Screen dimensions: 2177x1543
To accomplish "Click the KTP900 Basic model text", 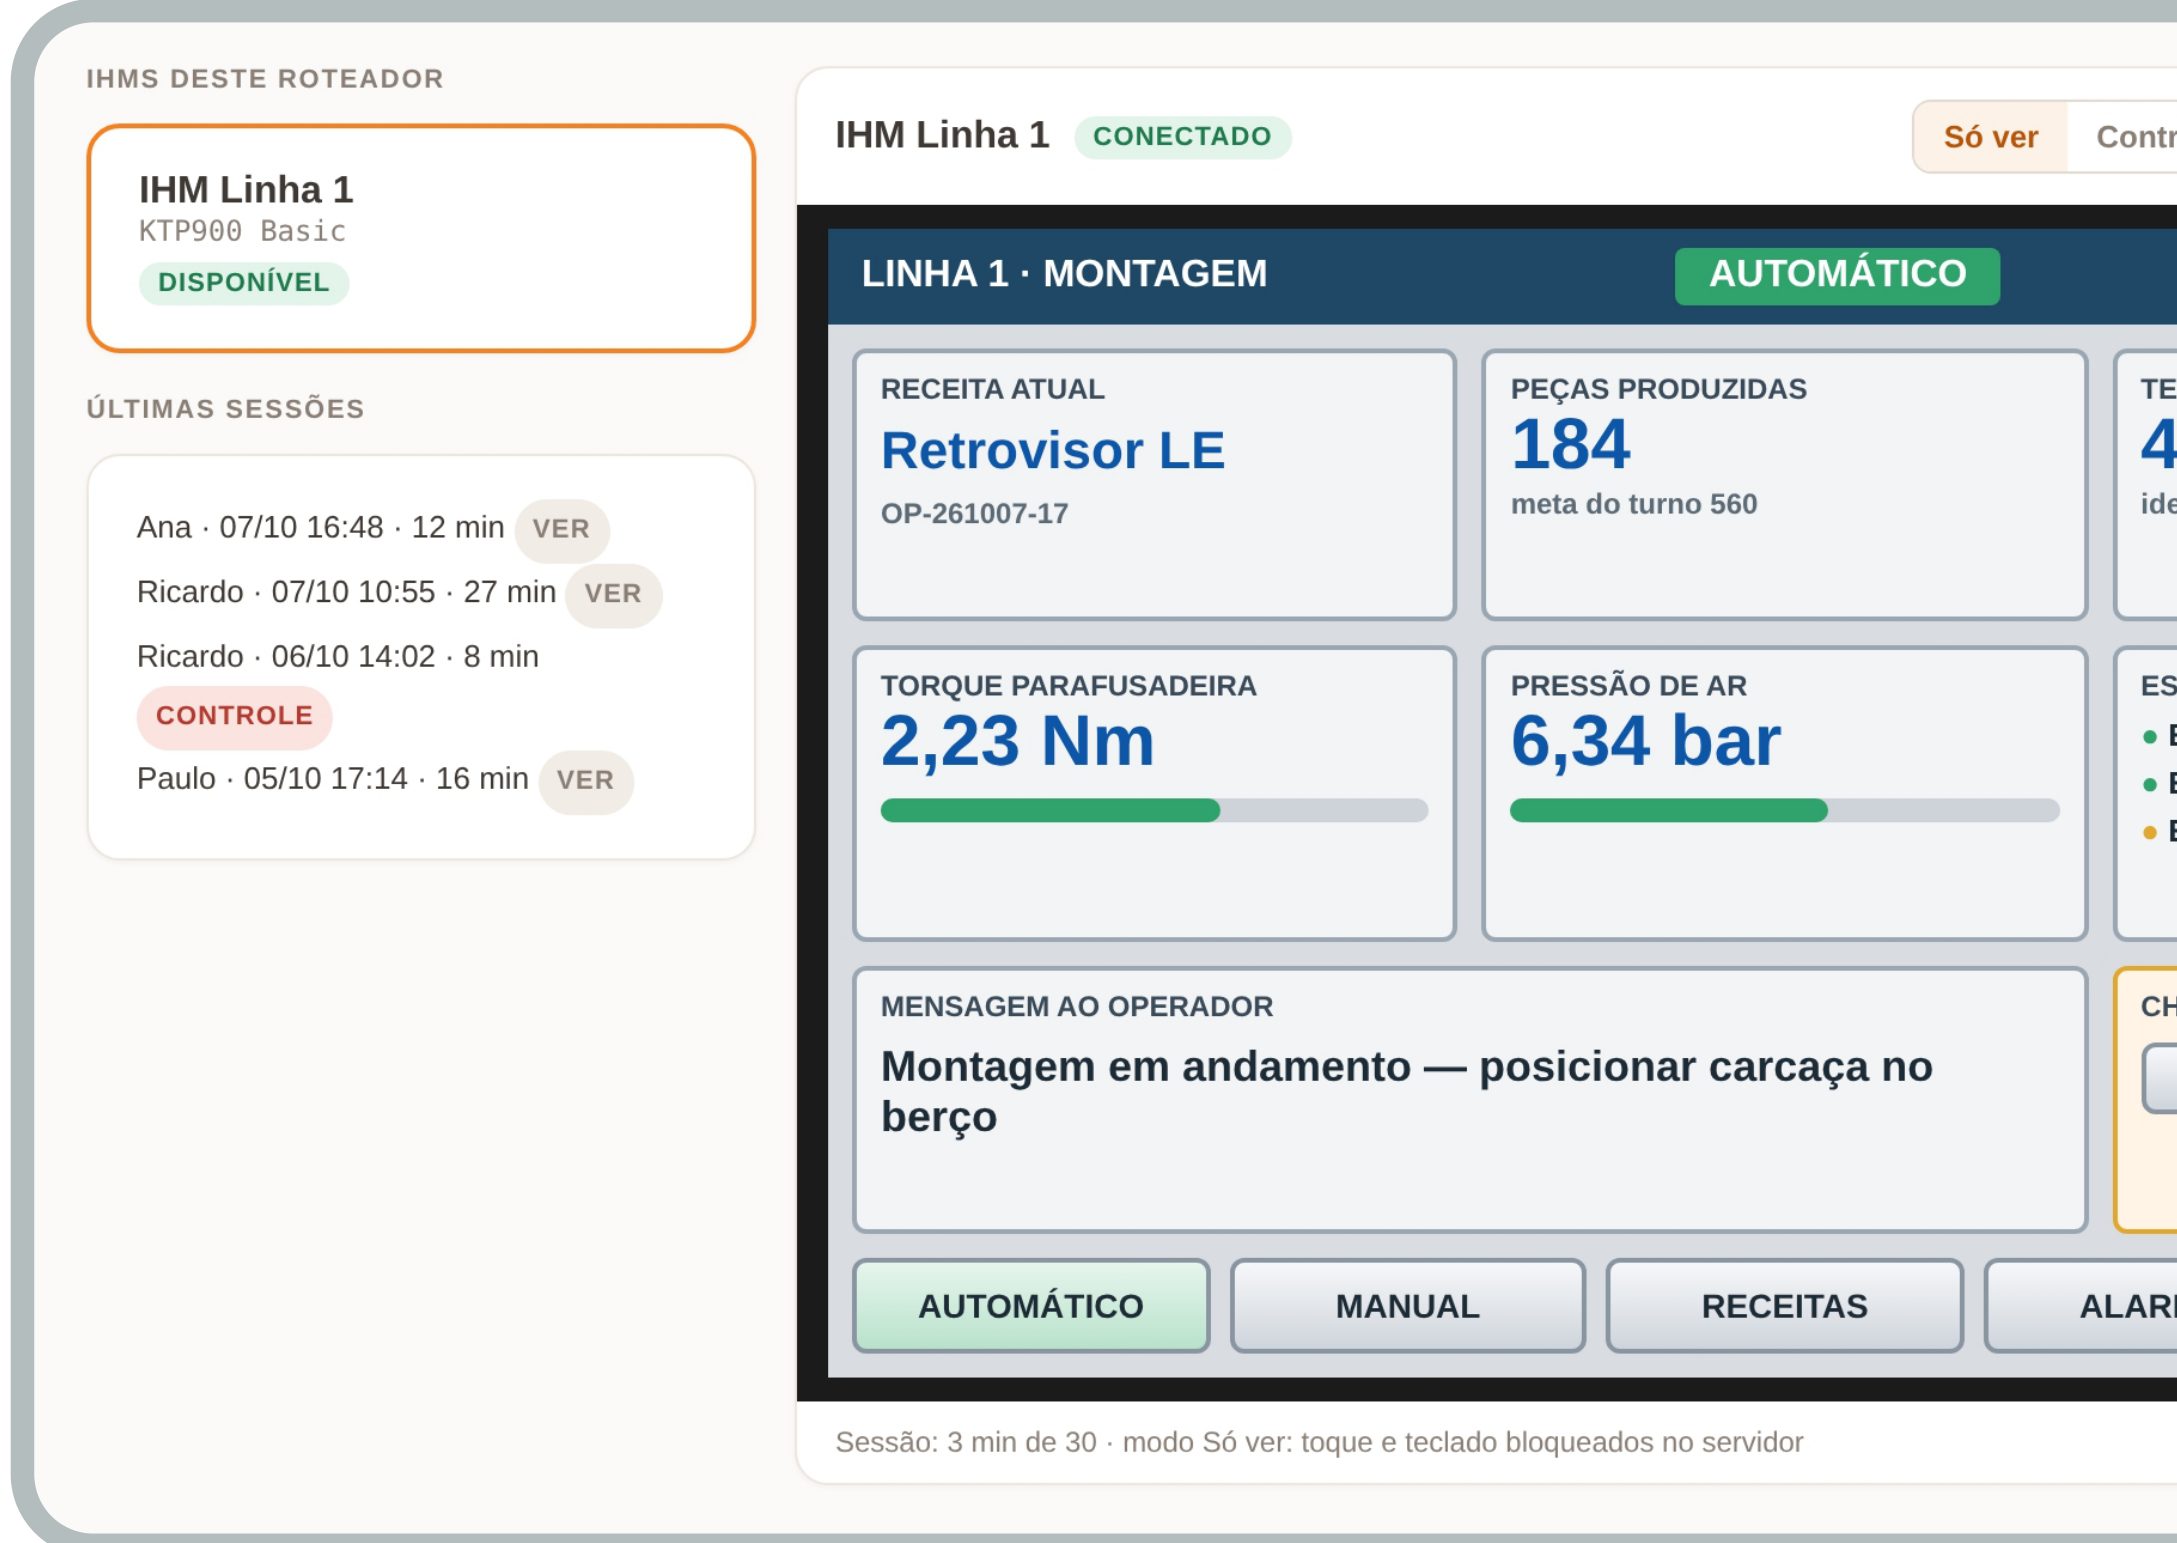I will click(242, 231).
